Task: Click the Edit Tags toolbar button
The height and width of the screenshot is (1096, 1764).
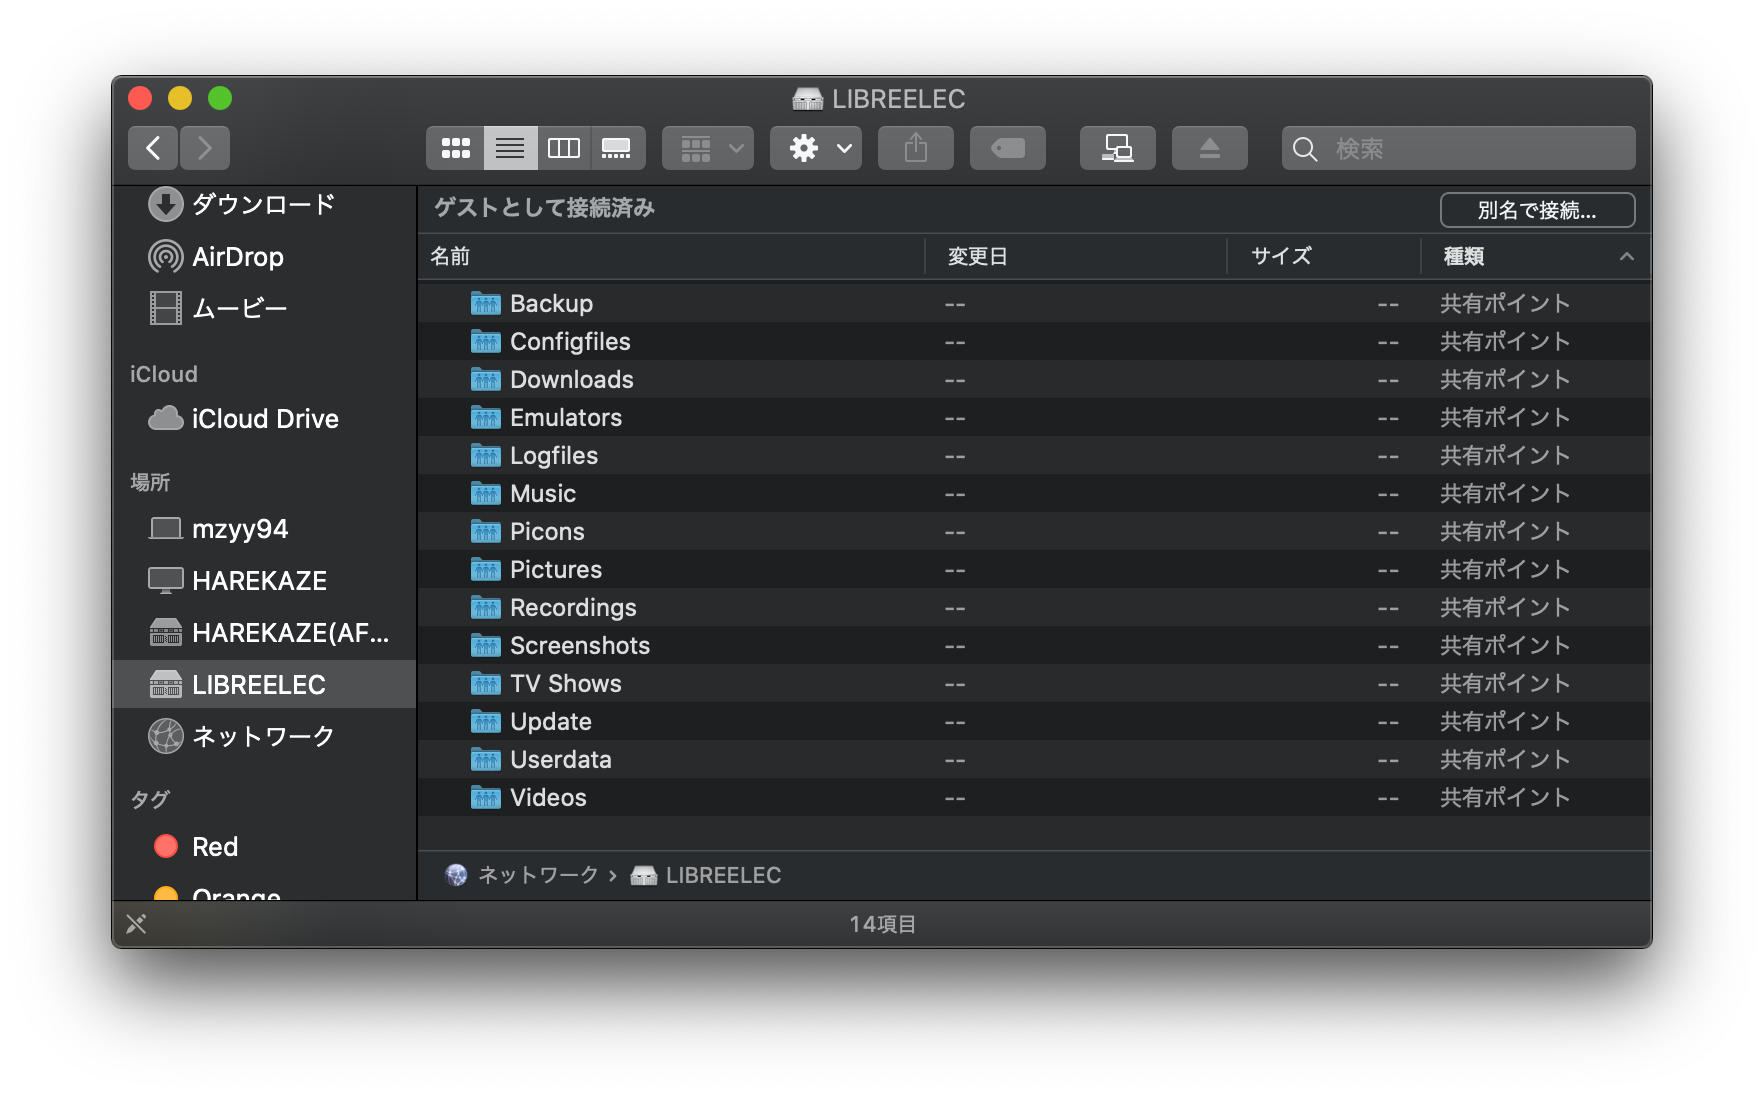Action: [x=1008, y=148]
